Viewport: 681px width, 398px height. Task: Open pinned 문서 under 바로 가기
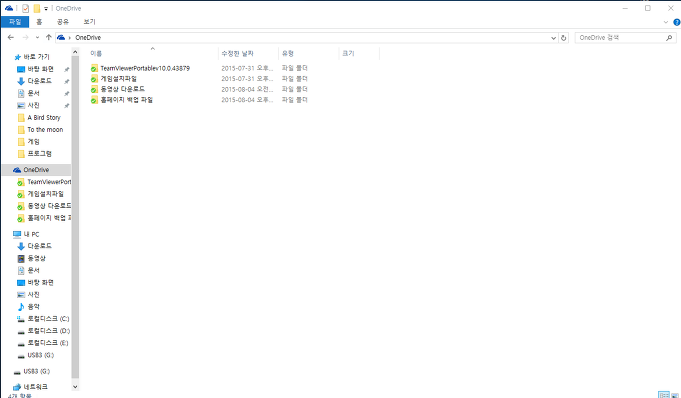(33, 93)
